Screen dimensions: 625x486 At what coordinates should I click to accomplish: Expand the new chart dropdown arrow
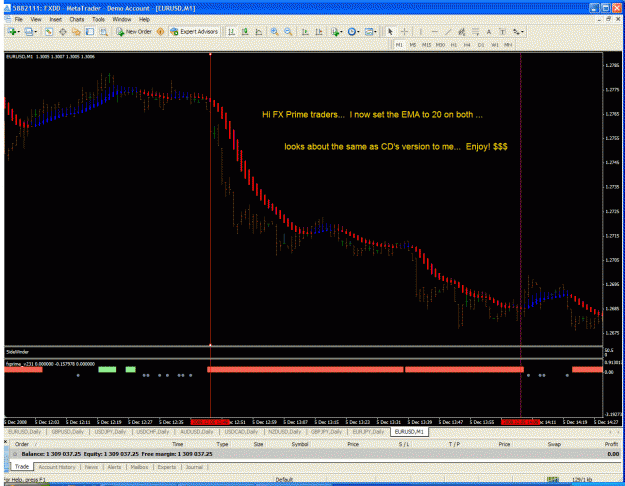19,32
